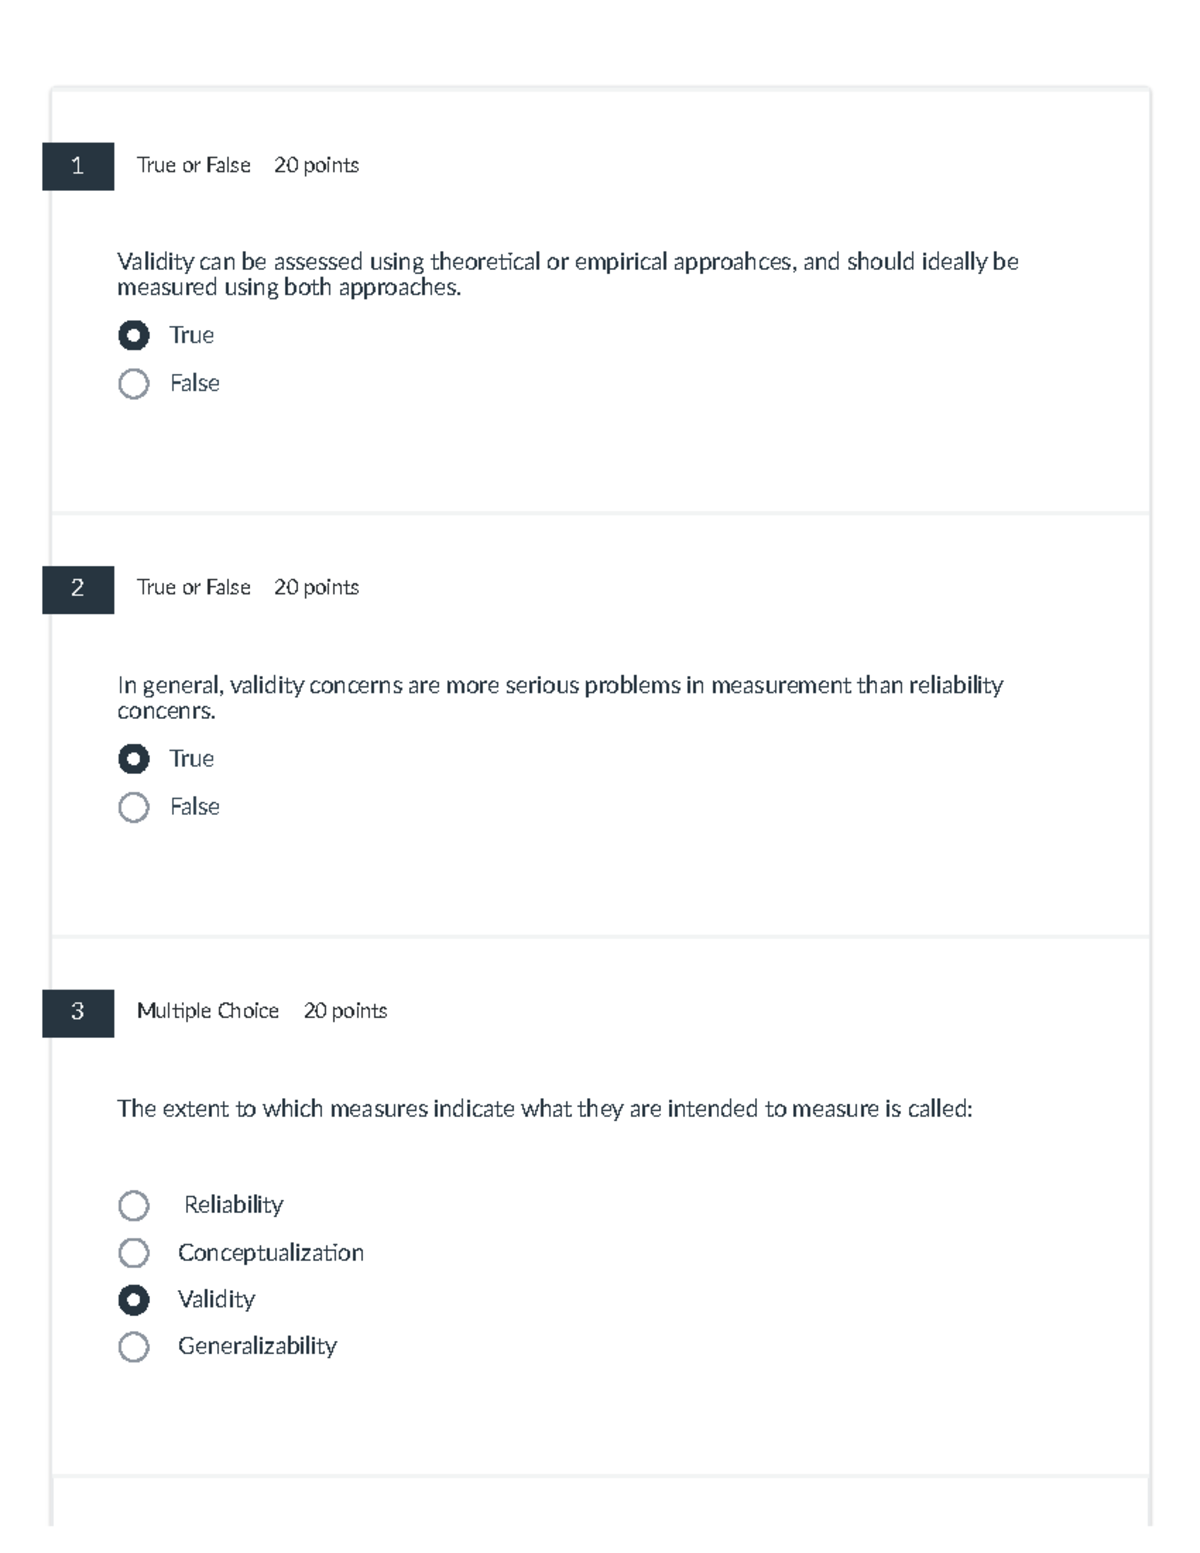Click the True or False heading of question 1

[x=192, y=165]
